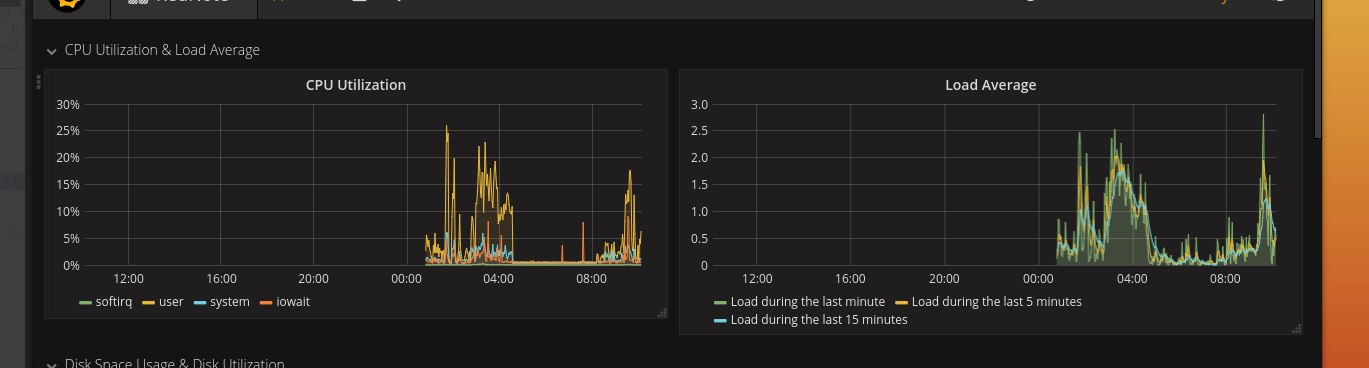This screenshot has height=368, width=1369.
Task: Toggle the 'Load during the last 15 minutes' series
Action: pos(819,320)
